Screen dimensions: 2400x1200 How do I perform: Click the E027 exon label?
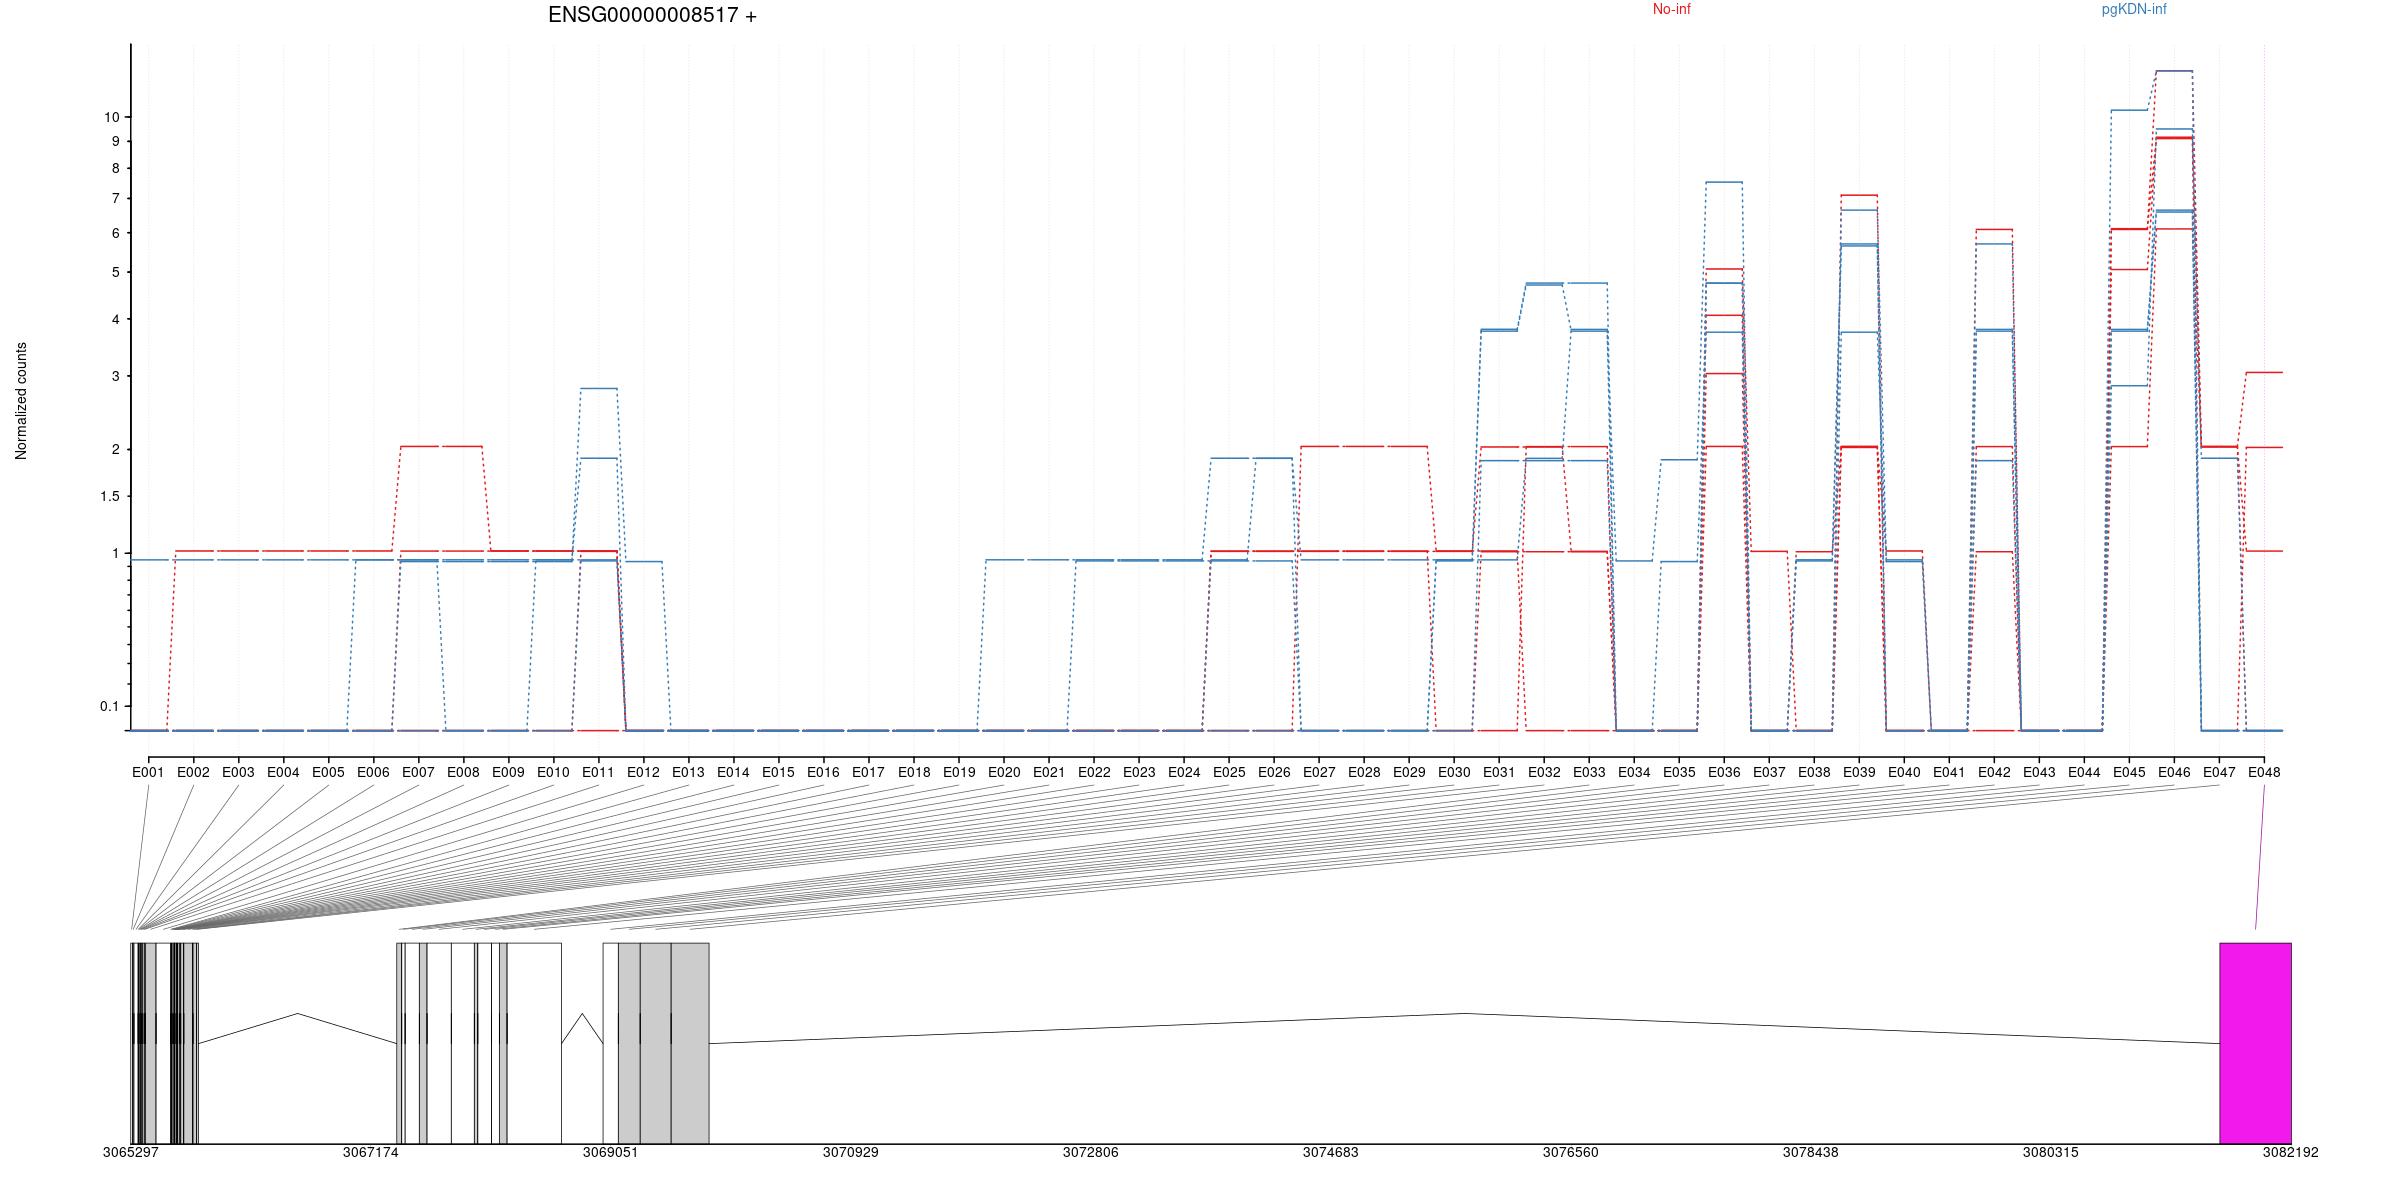click(1319, 772)
